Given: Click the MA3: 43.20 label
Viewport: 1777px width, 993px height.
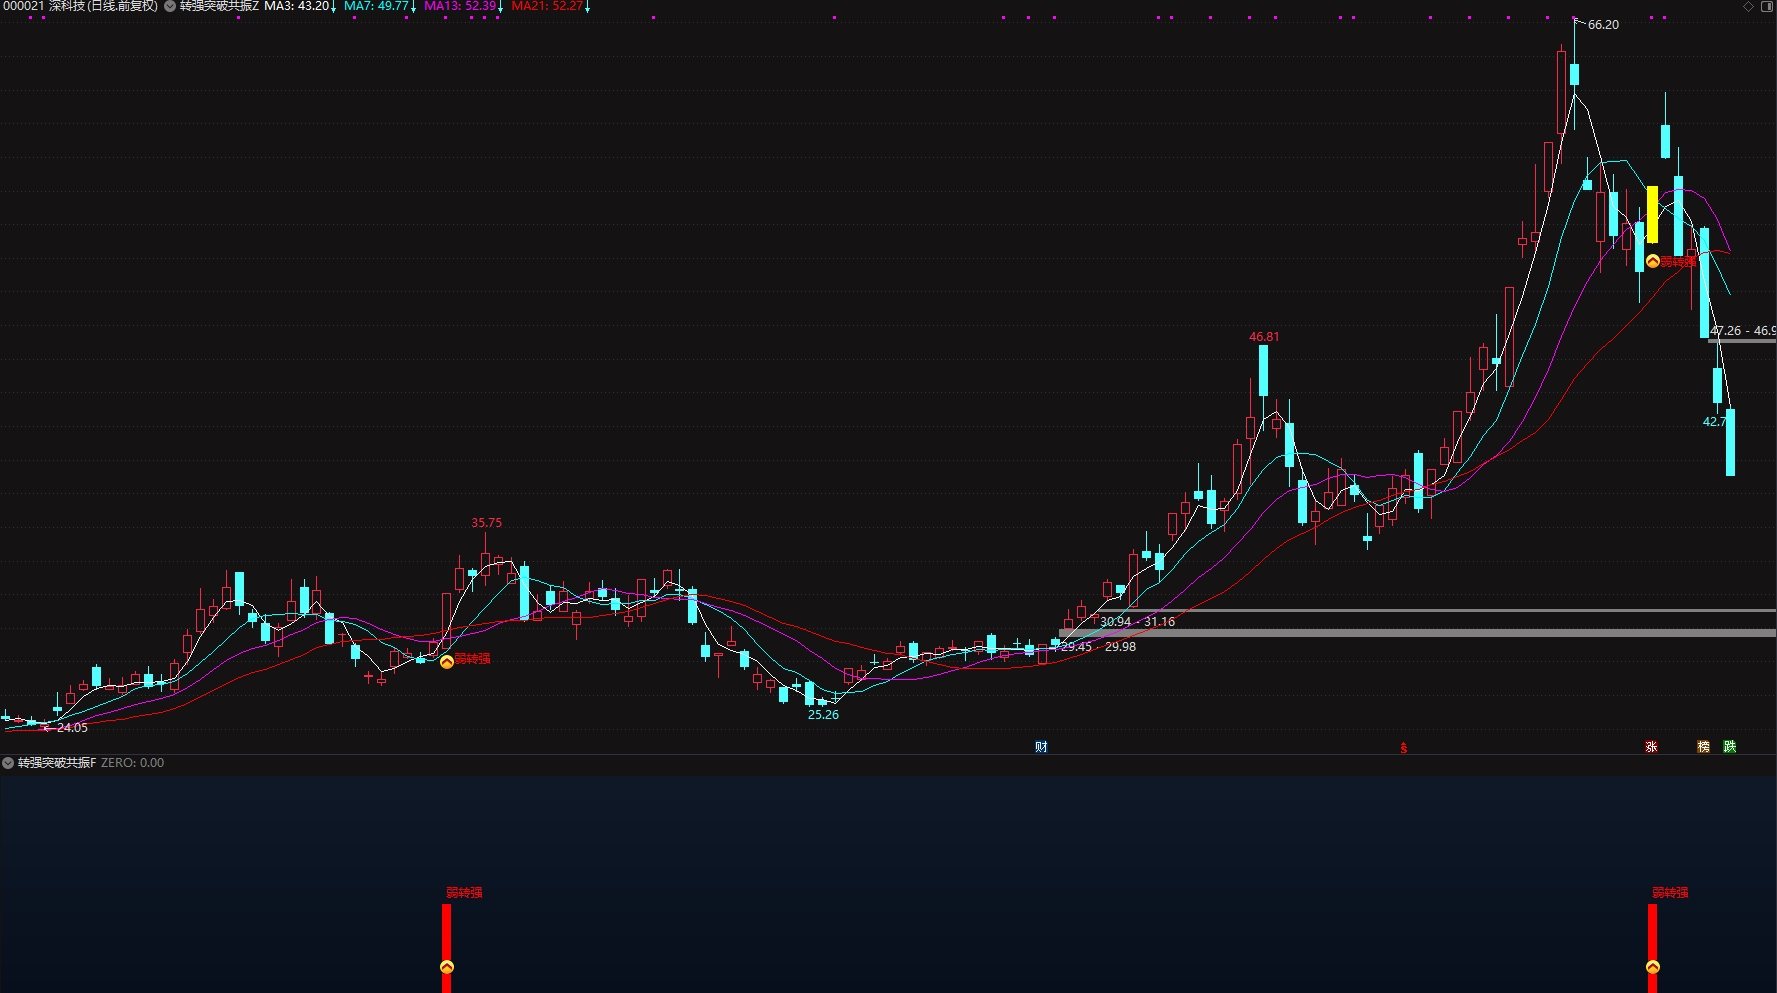Looking at the screenshot, I should coord(297,6).
